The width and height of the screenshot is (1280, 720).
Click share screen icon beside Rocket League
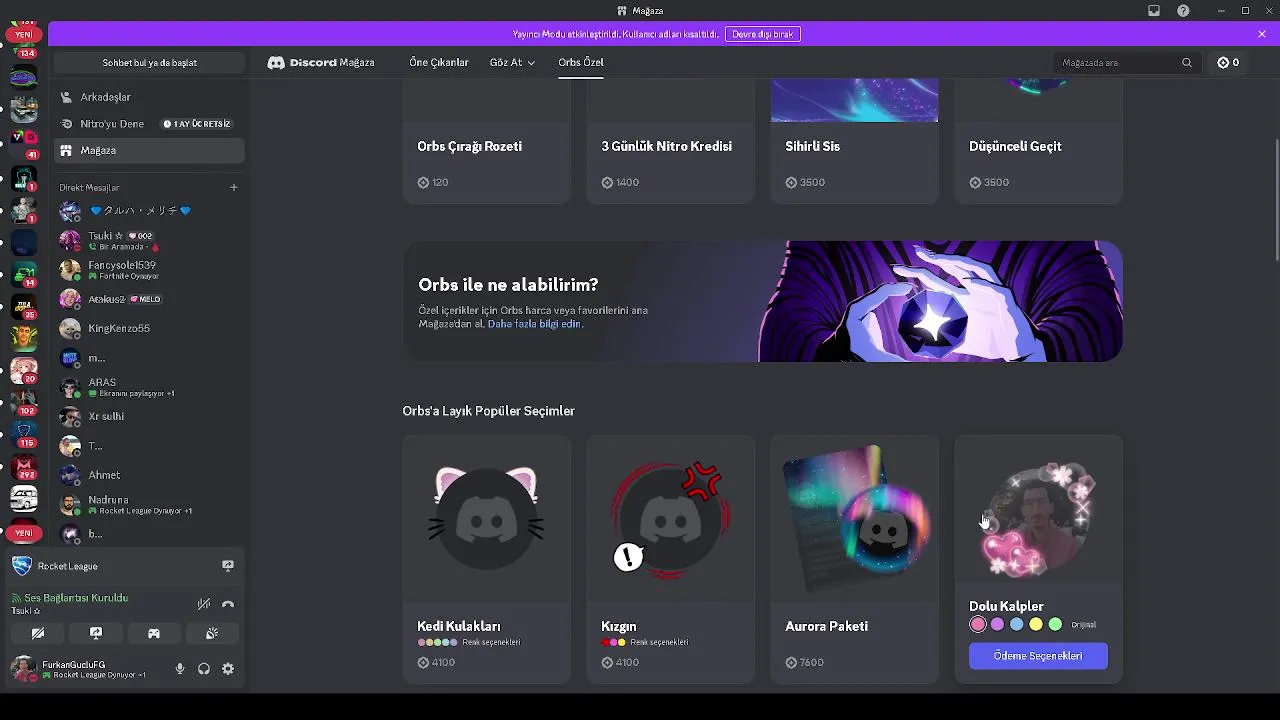pos(228,566)
